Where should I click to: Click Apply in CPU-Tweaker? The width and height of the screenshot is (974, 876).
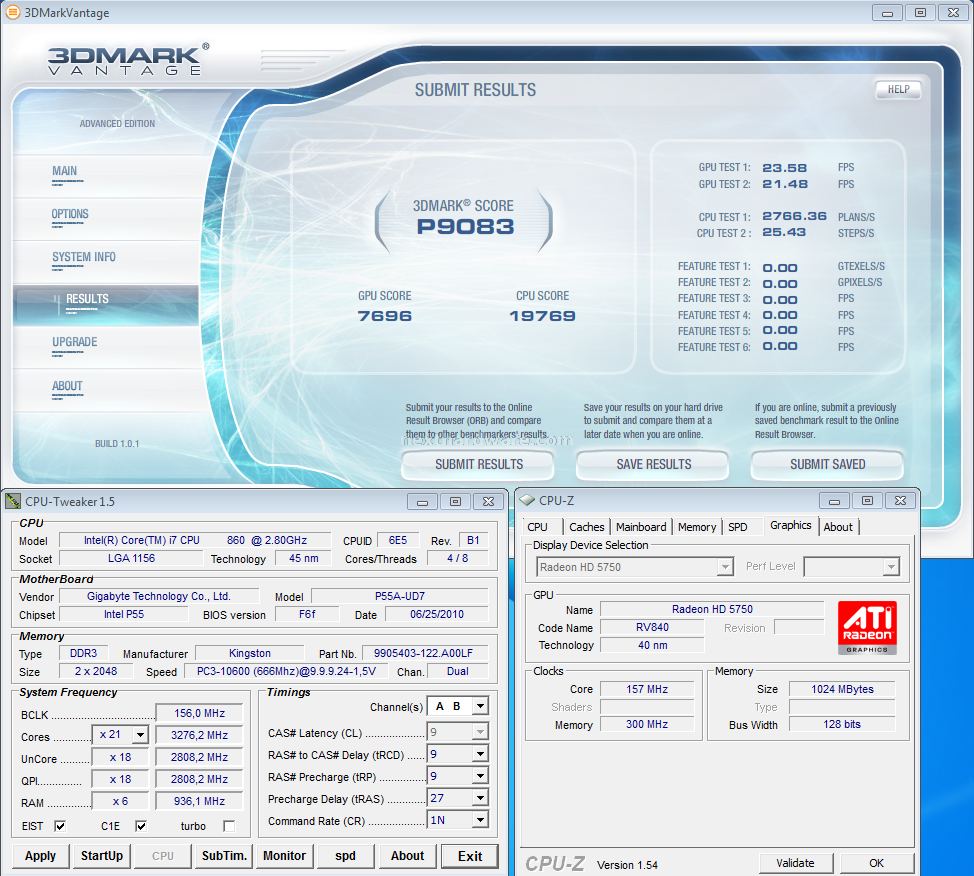pos(40,855)
